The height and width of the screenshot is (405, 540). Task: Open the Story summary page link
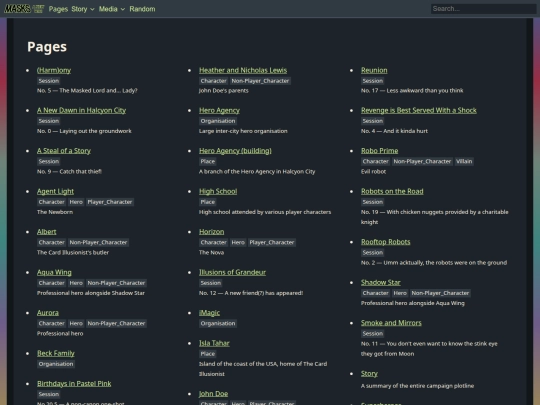pyautogui.click(x=369, y=374)
